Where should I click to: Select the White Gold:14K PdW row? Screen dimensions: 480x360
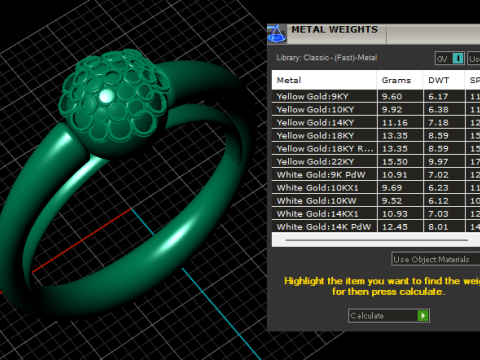(x=376, y=226)
